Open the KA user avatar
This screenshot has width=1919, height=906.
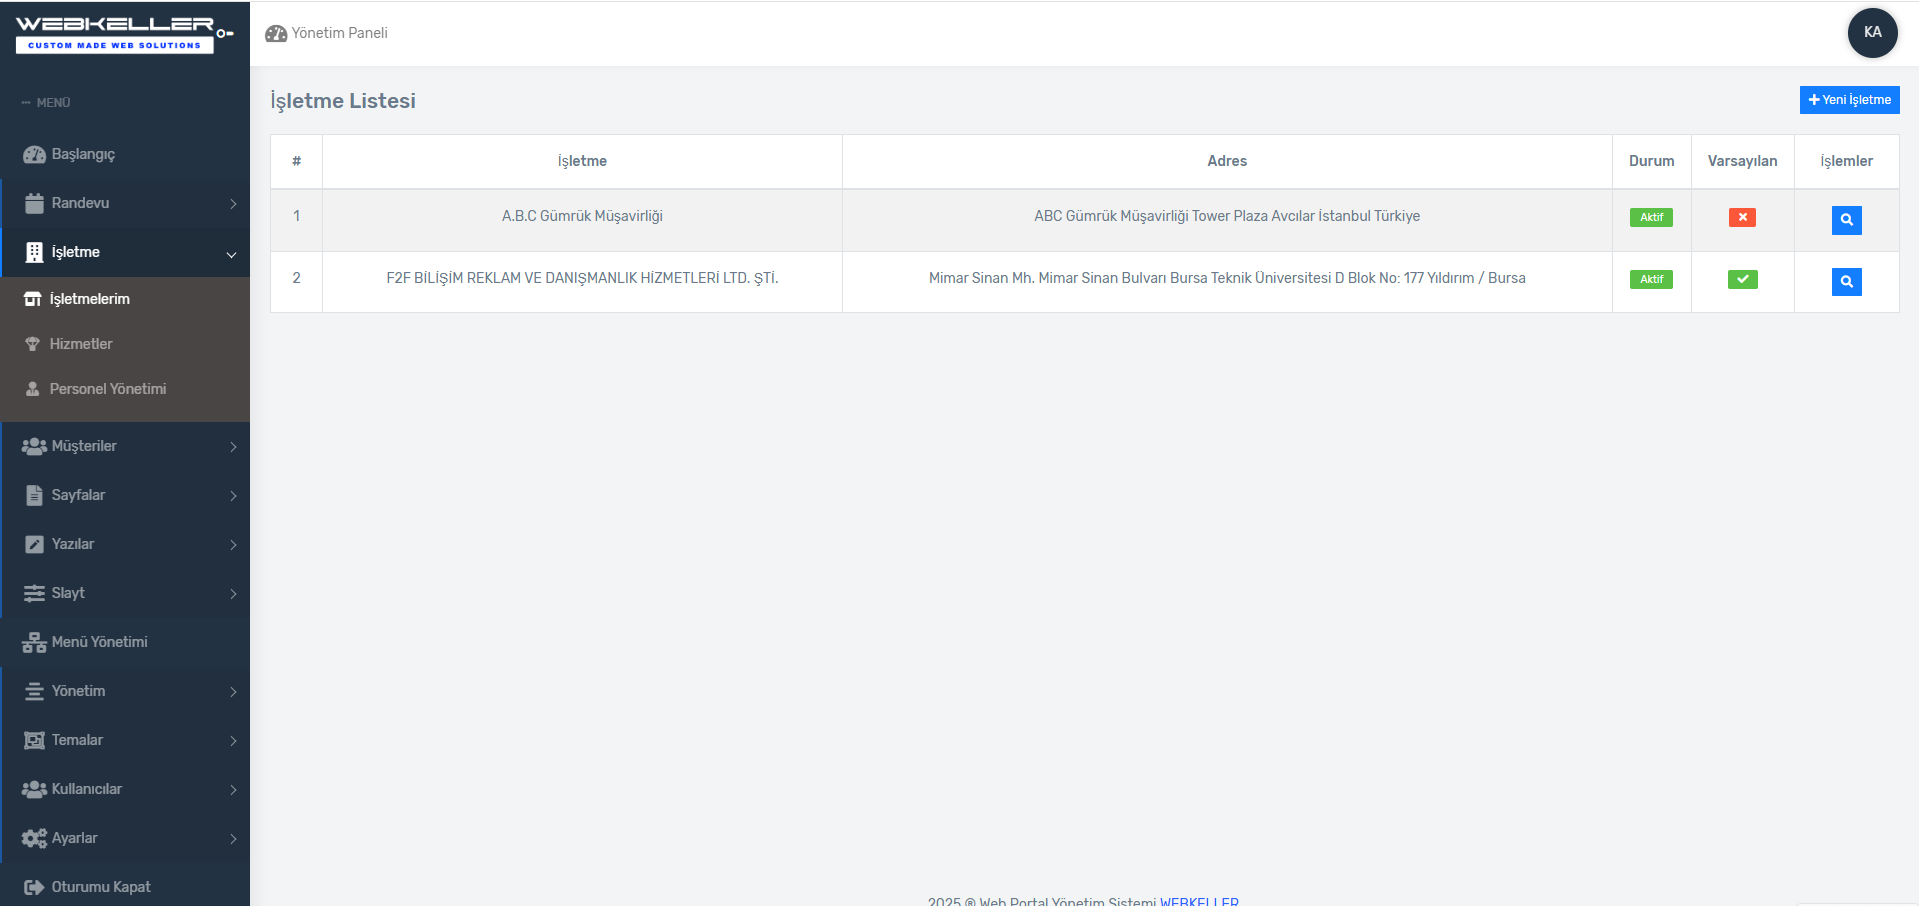coord(1872,33)
